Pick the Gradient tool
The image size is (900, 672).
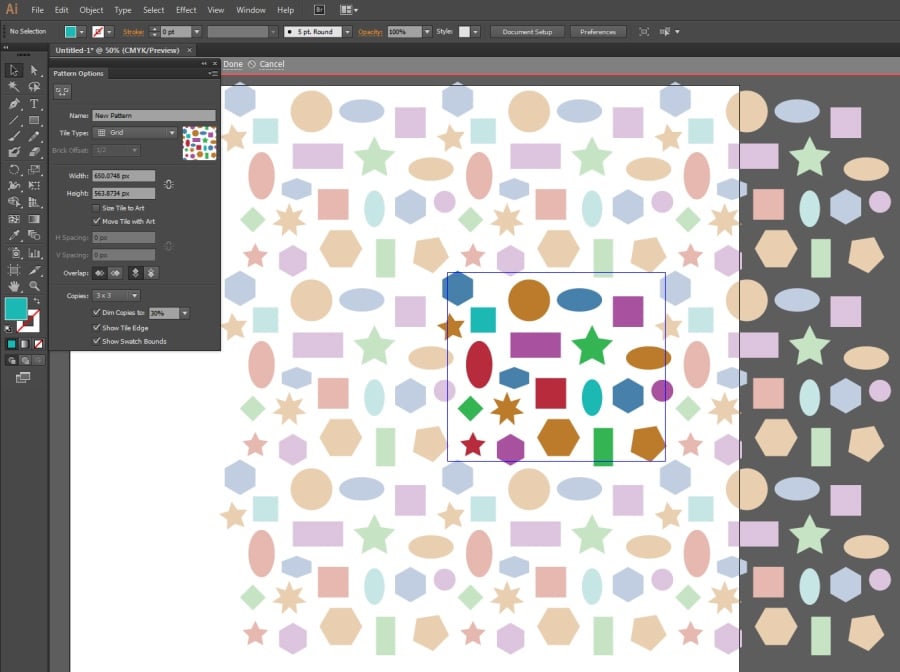34,219
